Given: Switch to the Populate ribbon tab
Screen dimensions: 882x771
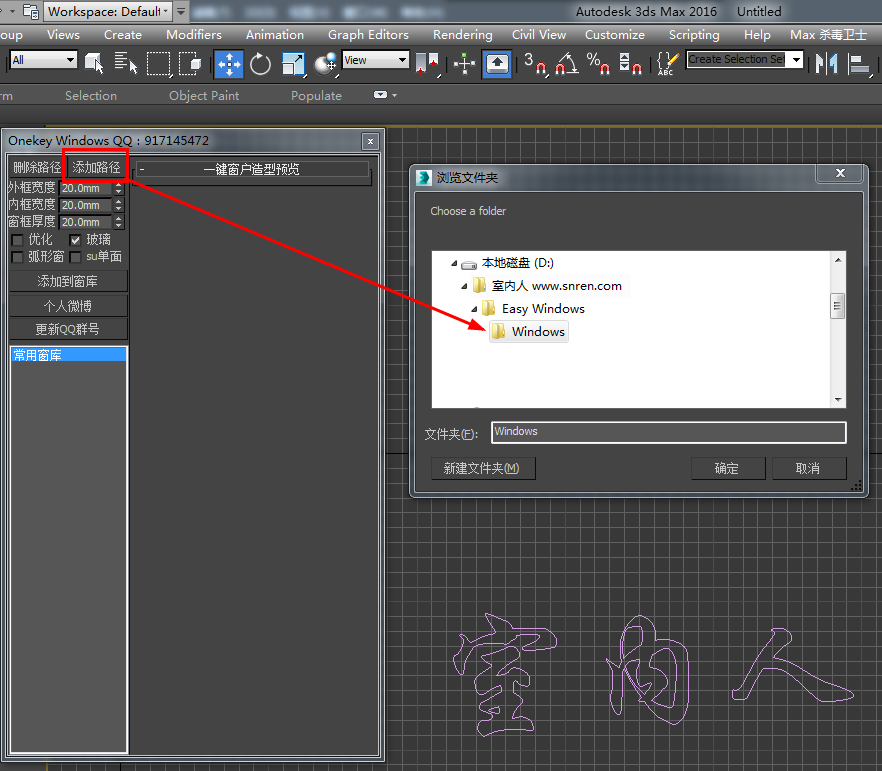Looking at the screenshot, I should (x=316, y=96).
